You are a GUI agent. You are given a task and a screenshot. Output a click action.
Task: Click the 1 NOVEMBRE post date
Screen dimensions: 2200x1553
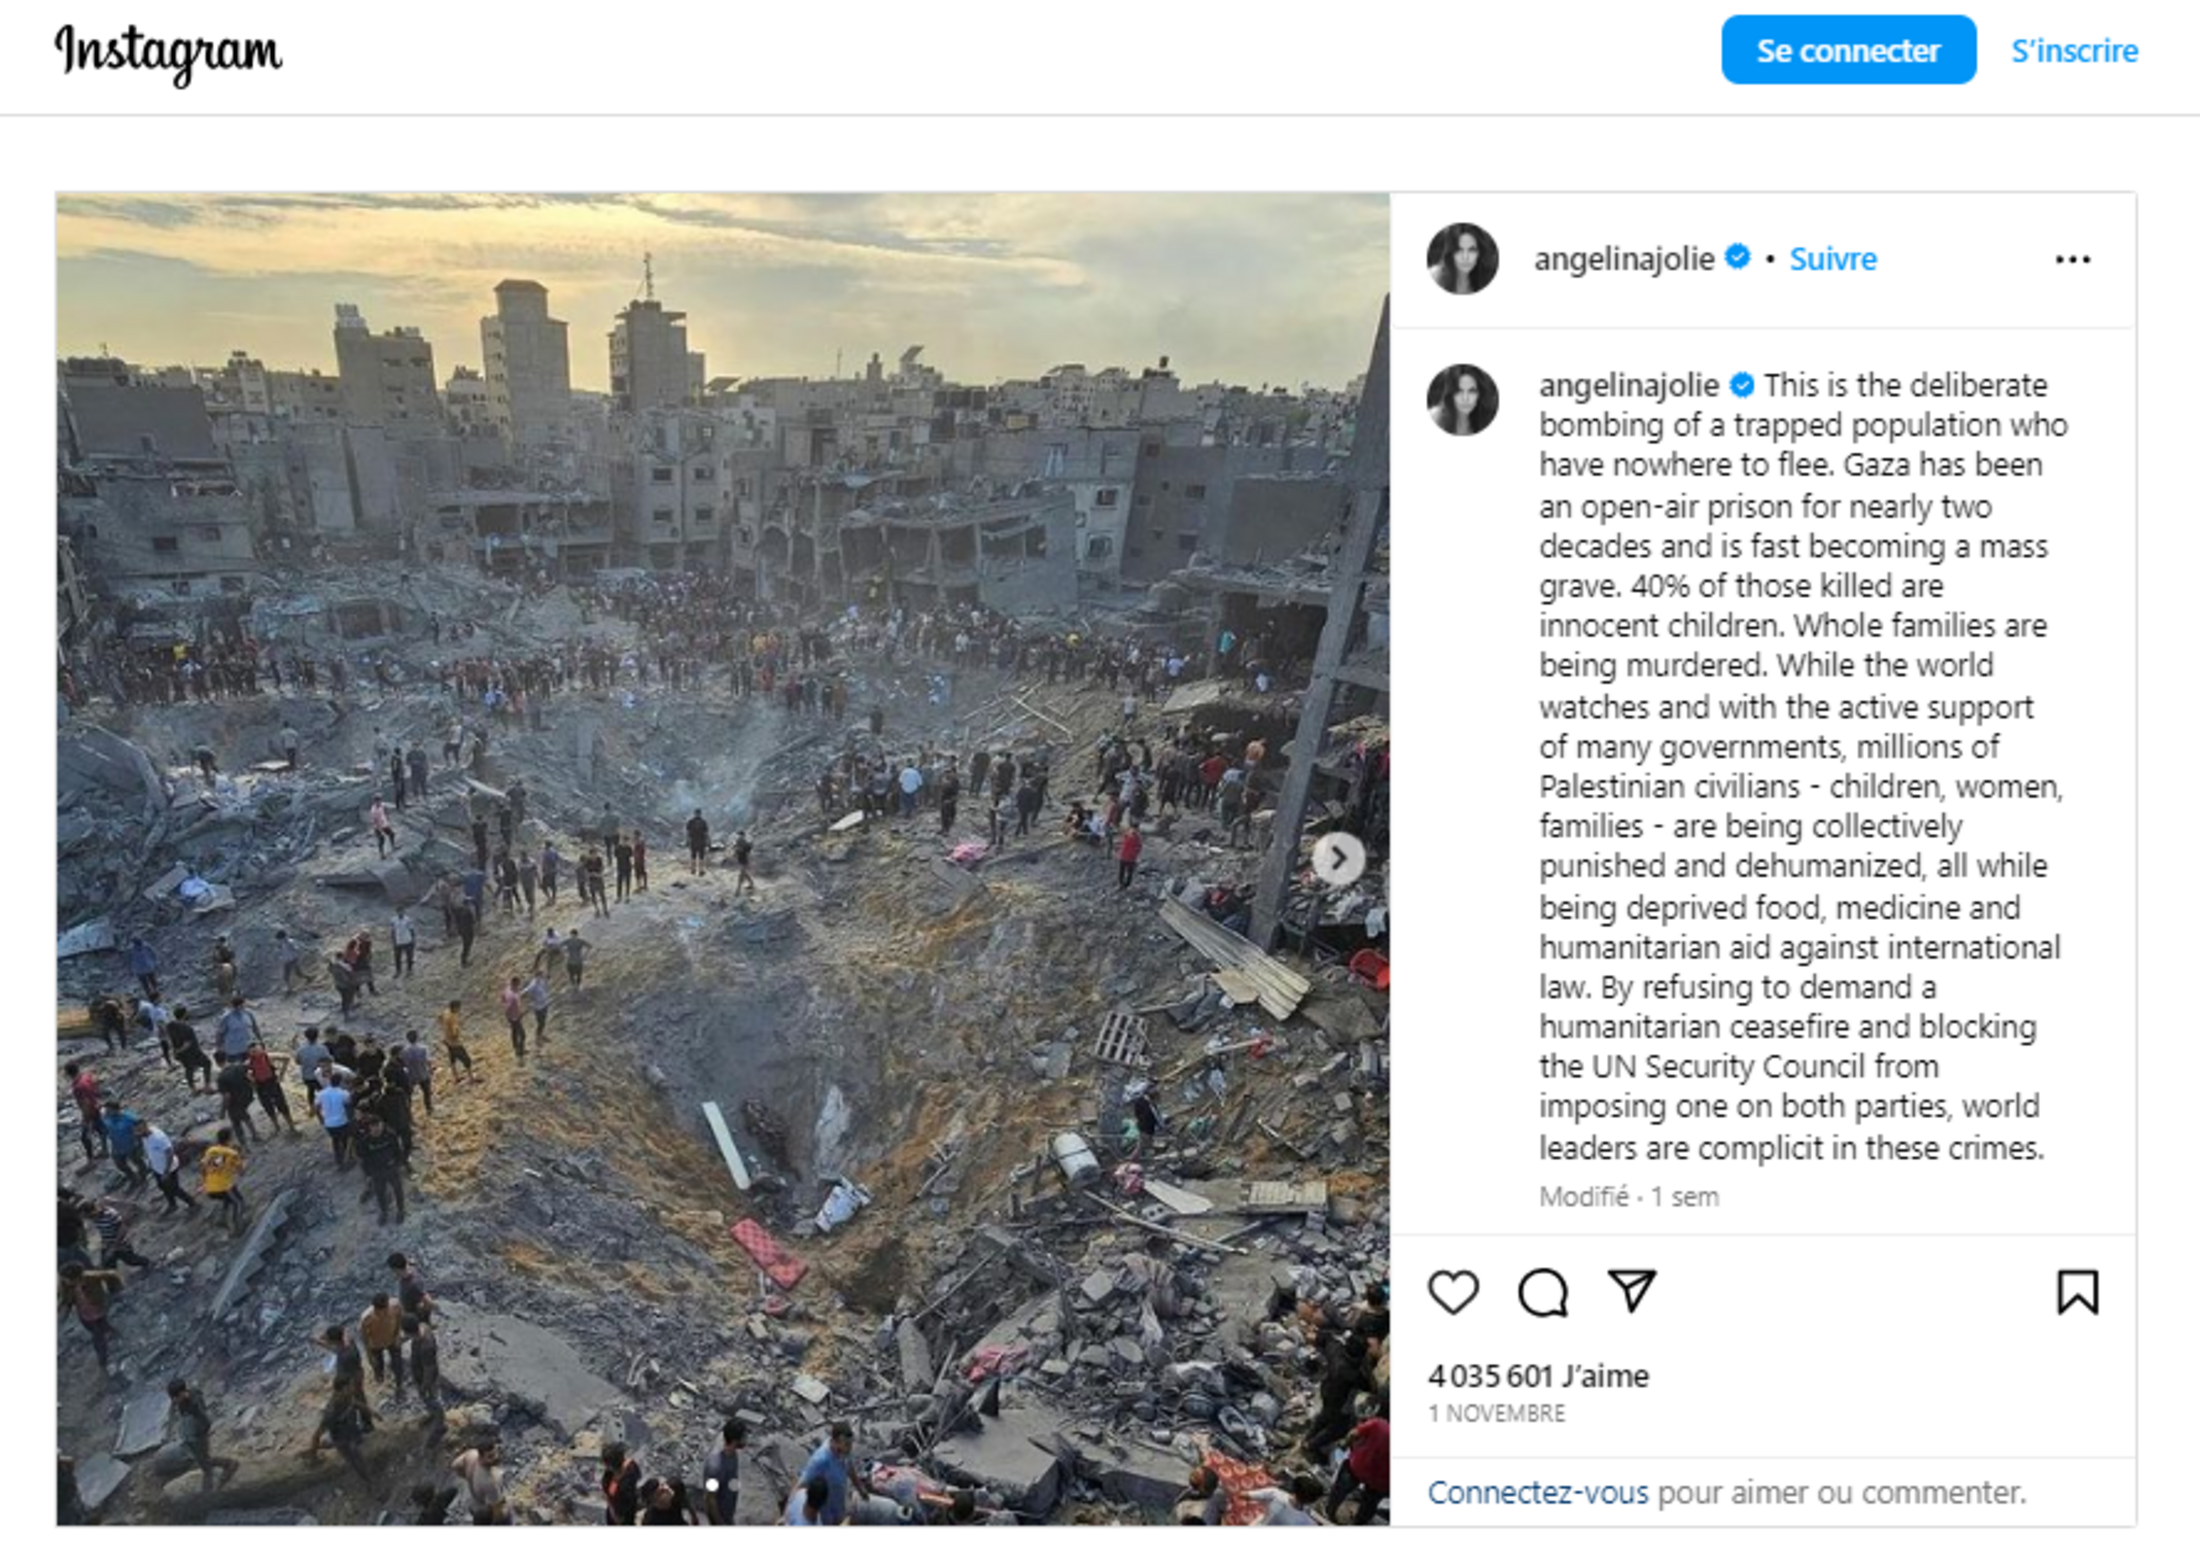pos(1496,1413)
